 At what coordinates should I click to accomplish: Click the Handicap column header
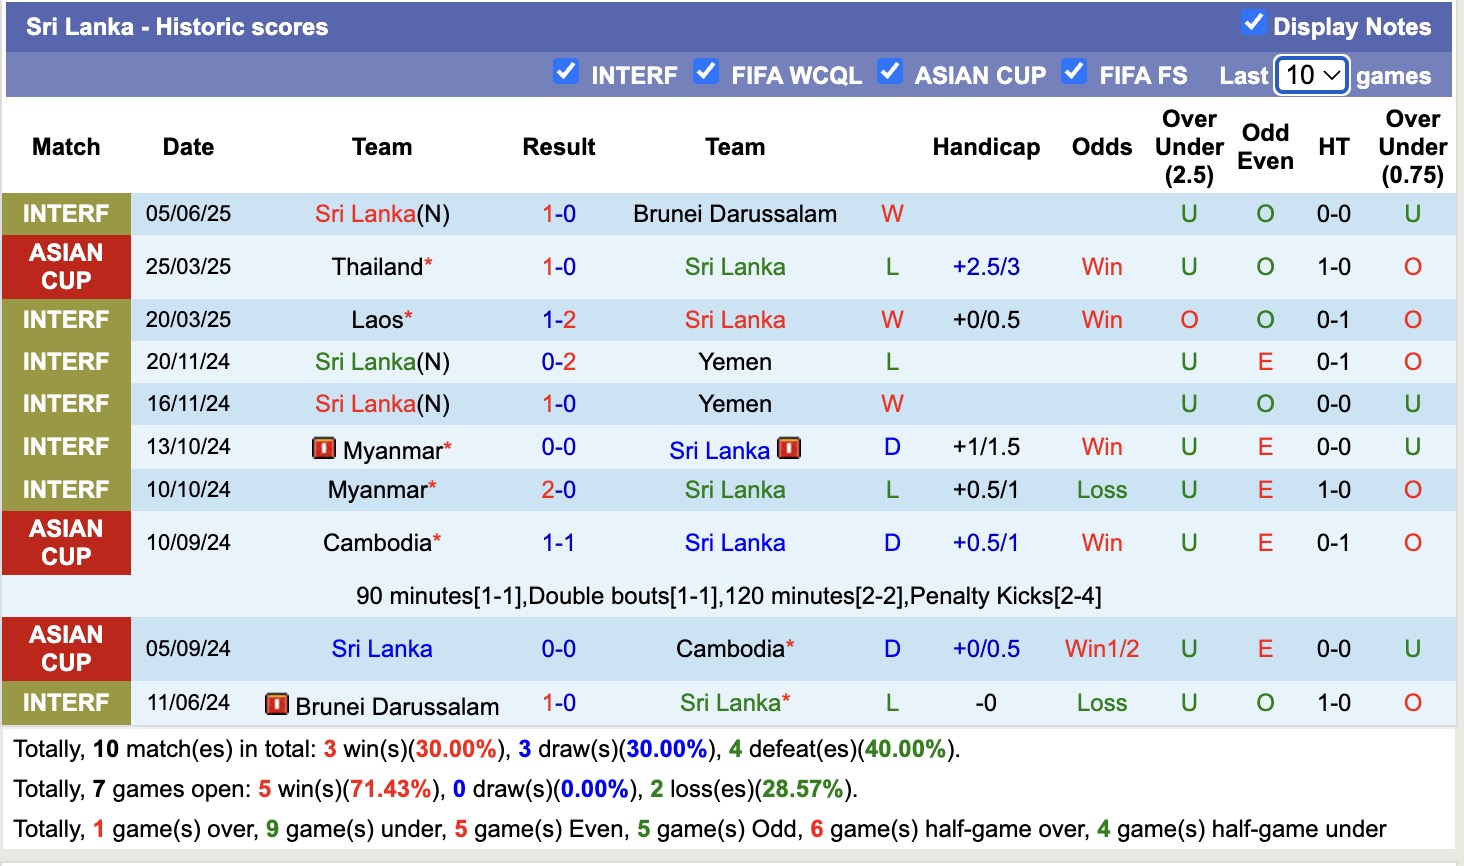pos(986,147)
